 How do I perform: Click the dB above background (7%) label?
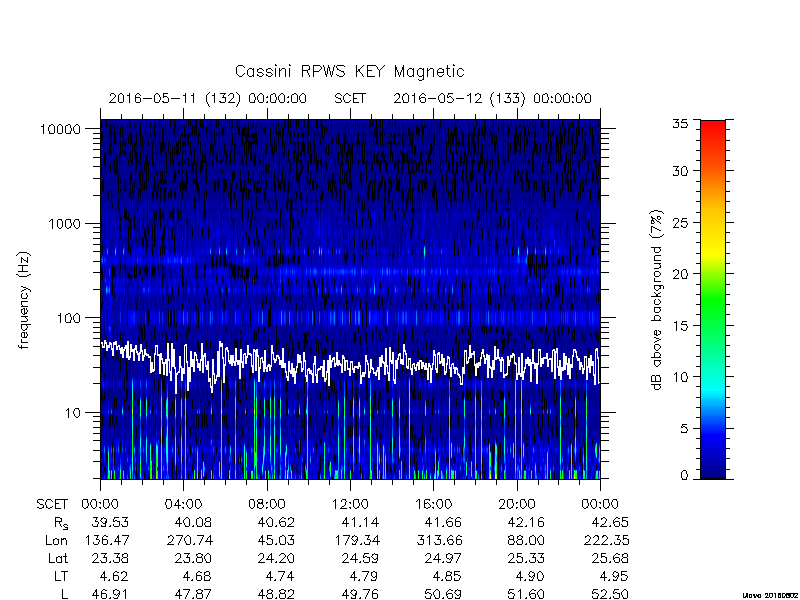click(657, 300)
